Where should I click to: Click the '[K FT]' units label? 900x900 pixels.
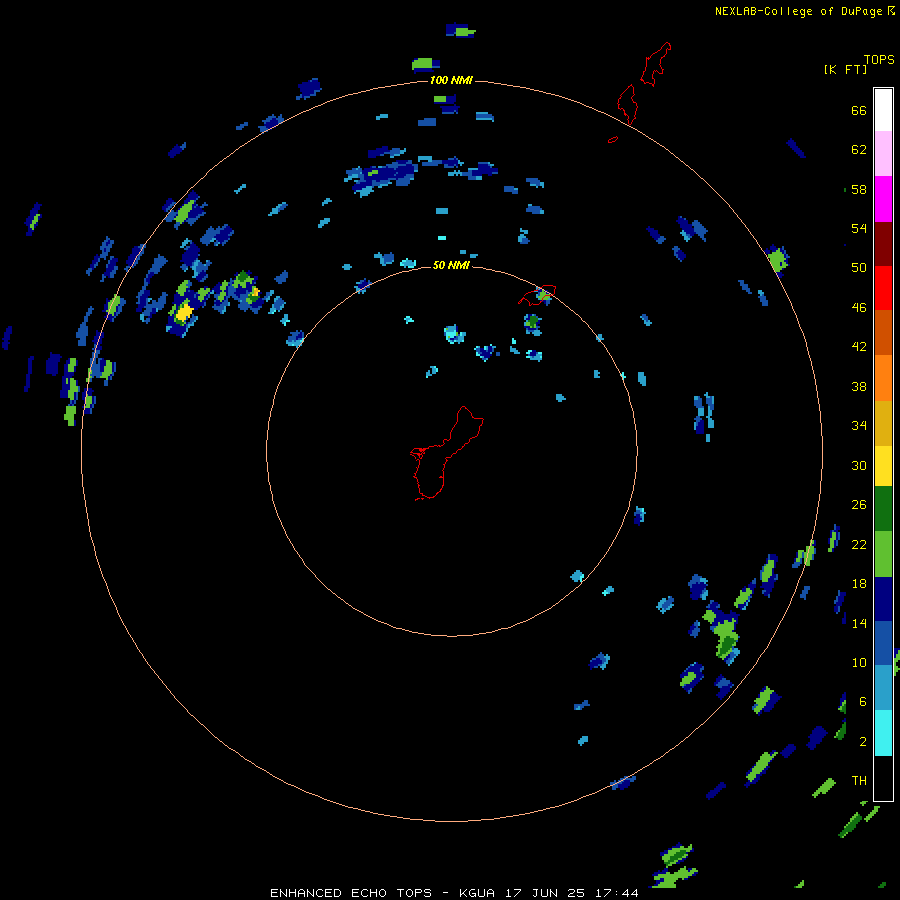click(x=845, y=69)
